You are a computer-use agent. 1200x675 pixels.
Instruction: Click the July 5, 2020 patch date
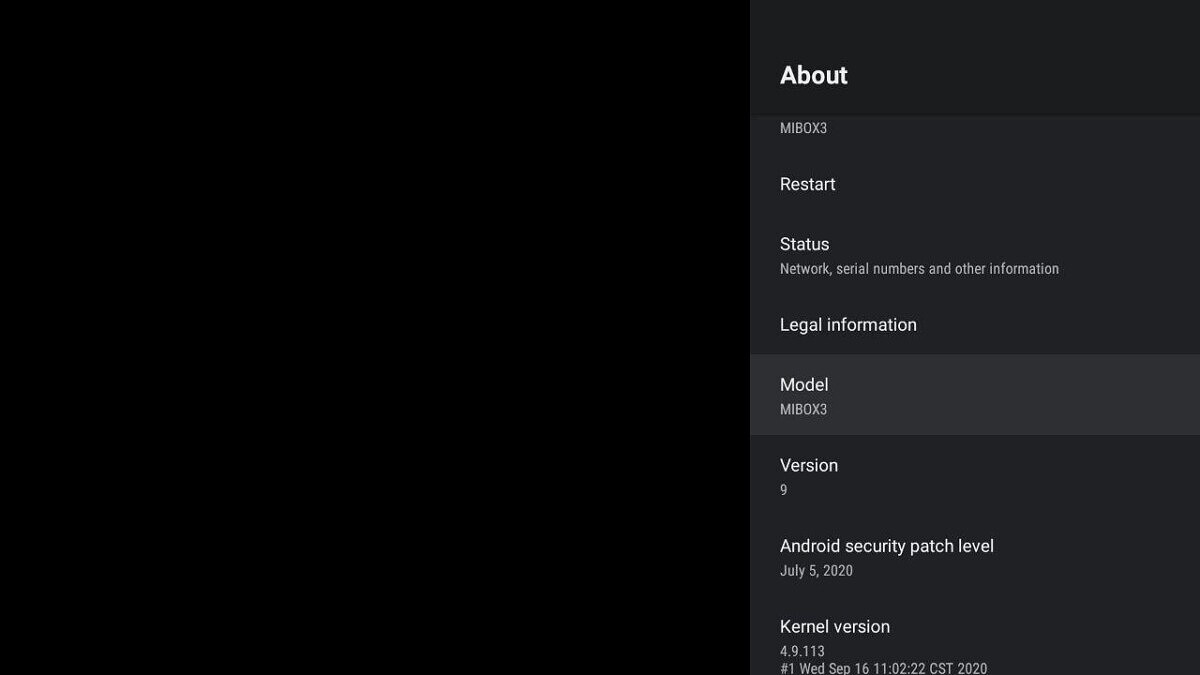click(816, 571)
